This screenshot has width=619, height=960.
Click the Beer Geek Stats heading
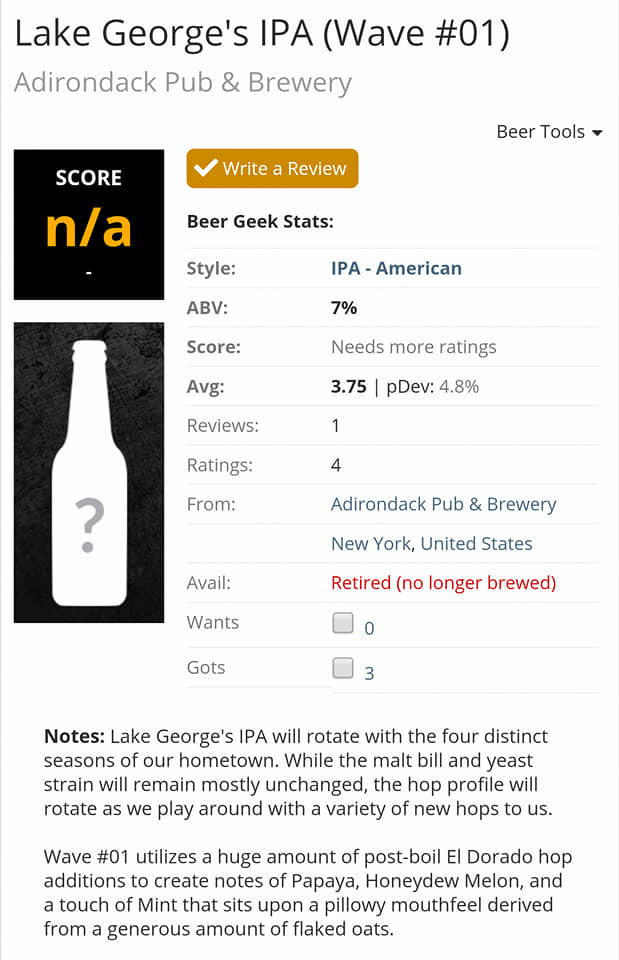click(260, 222)
